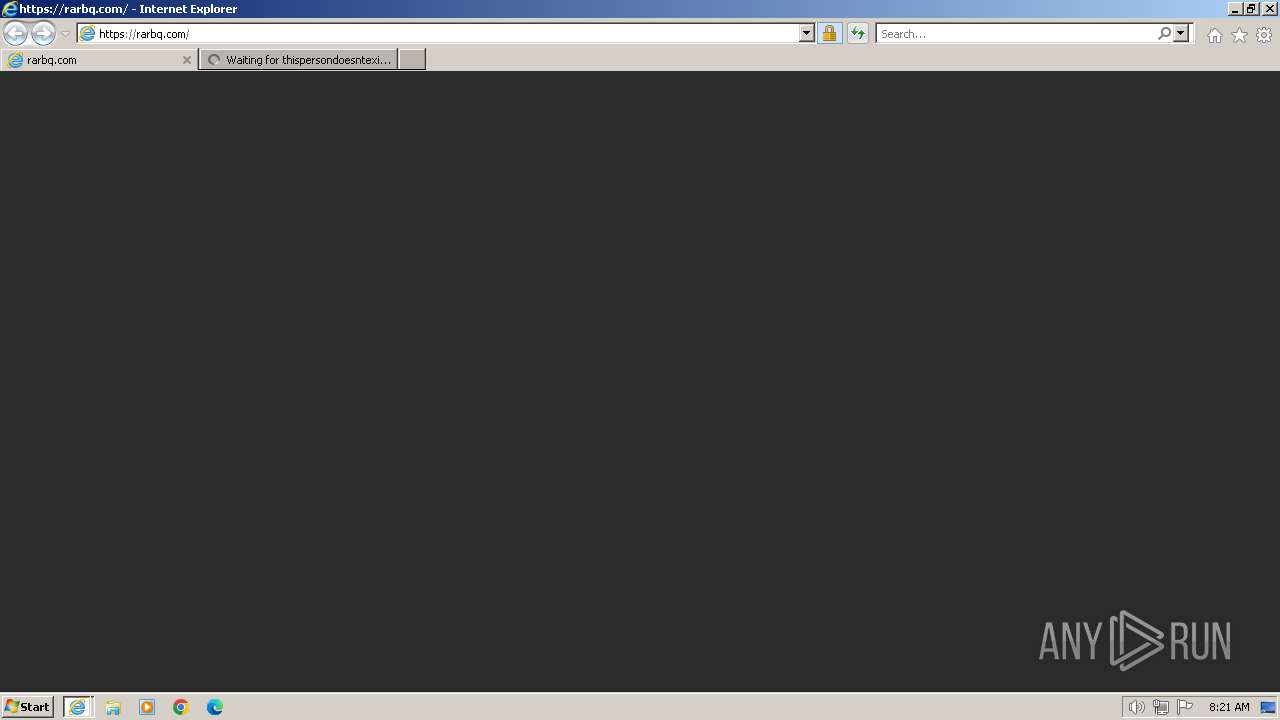
Task: Click Show desktop button in tray
Action: [1268, 707]
